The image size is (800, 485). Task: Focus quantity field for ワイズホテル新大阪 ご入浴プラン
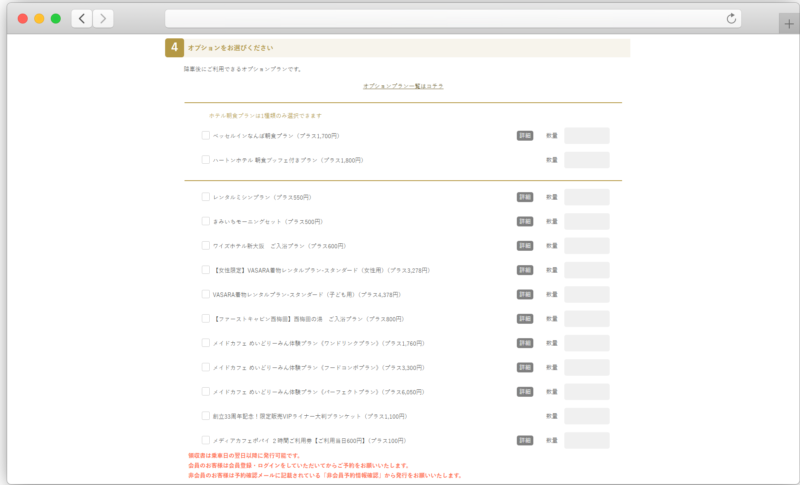pyautogui.click(x=587, y=246)
